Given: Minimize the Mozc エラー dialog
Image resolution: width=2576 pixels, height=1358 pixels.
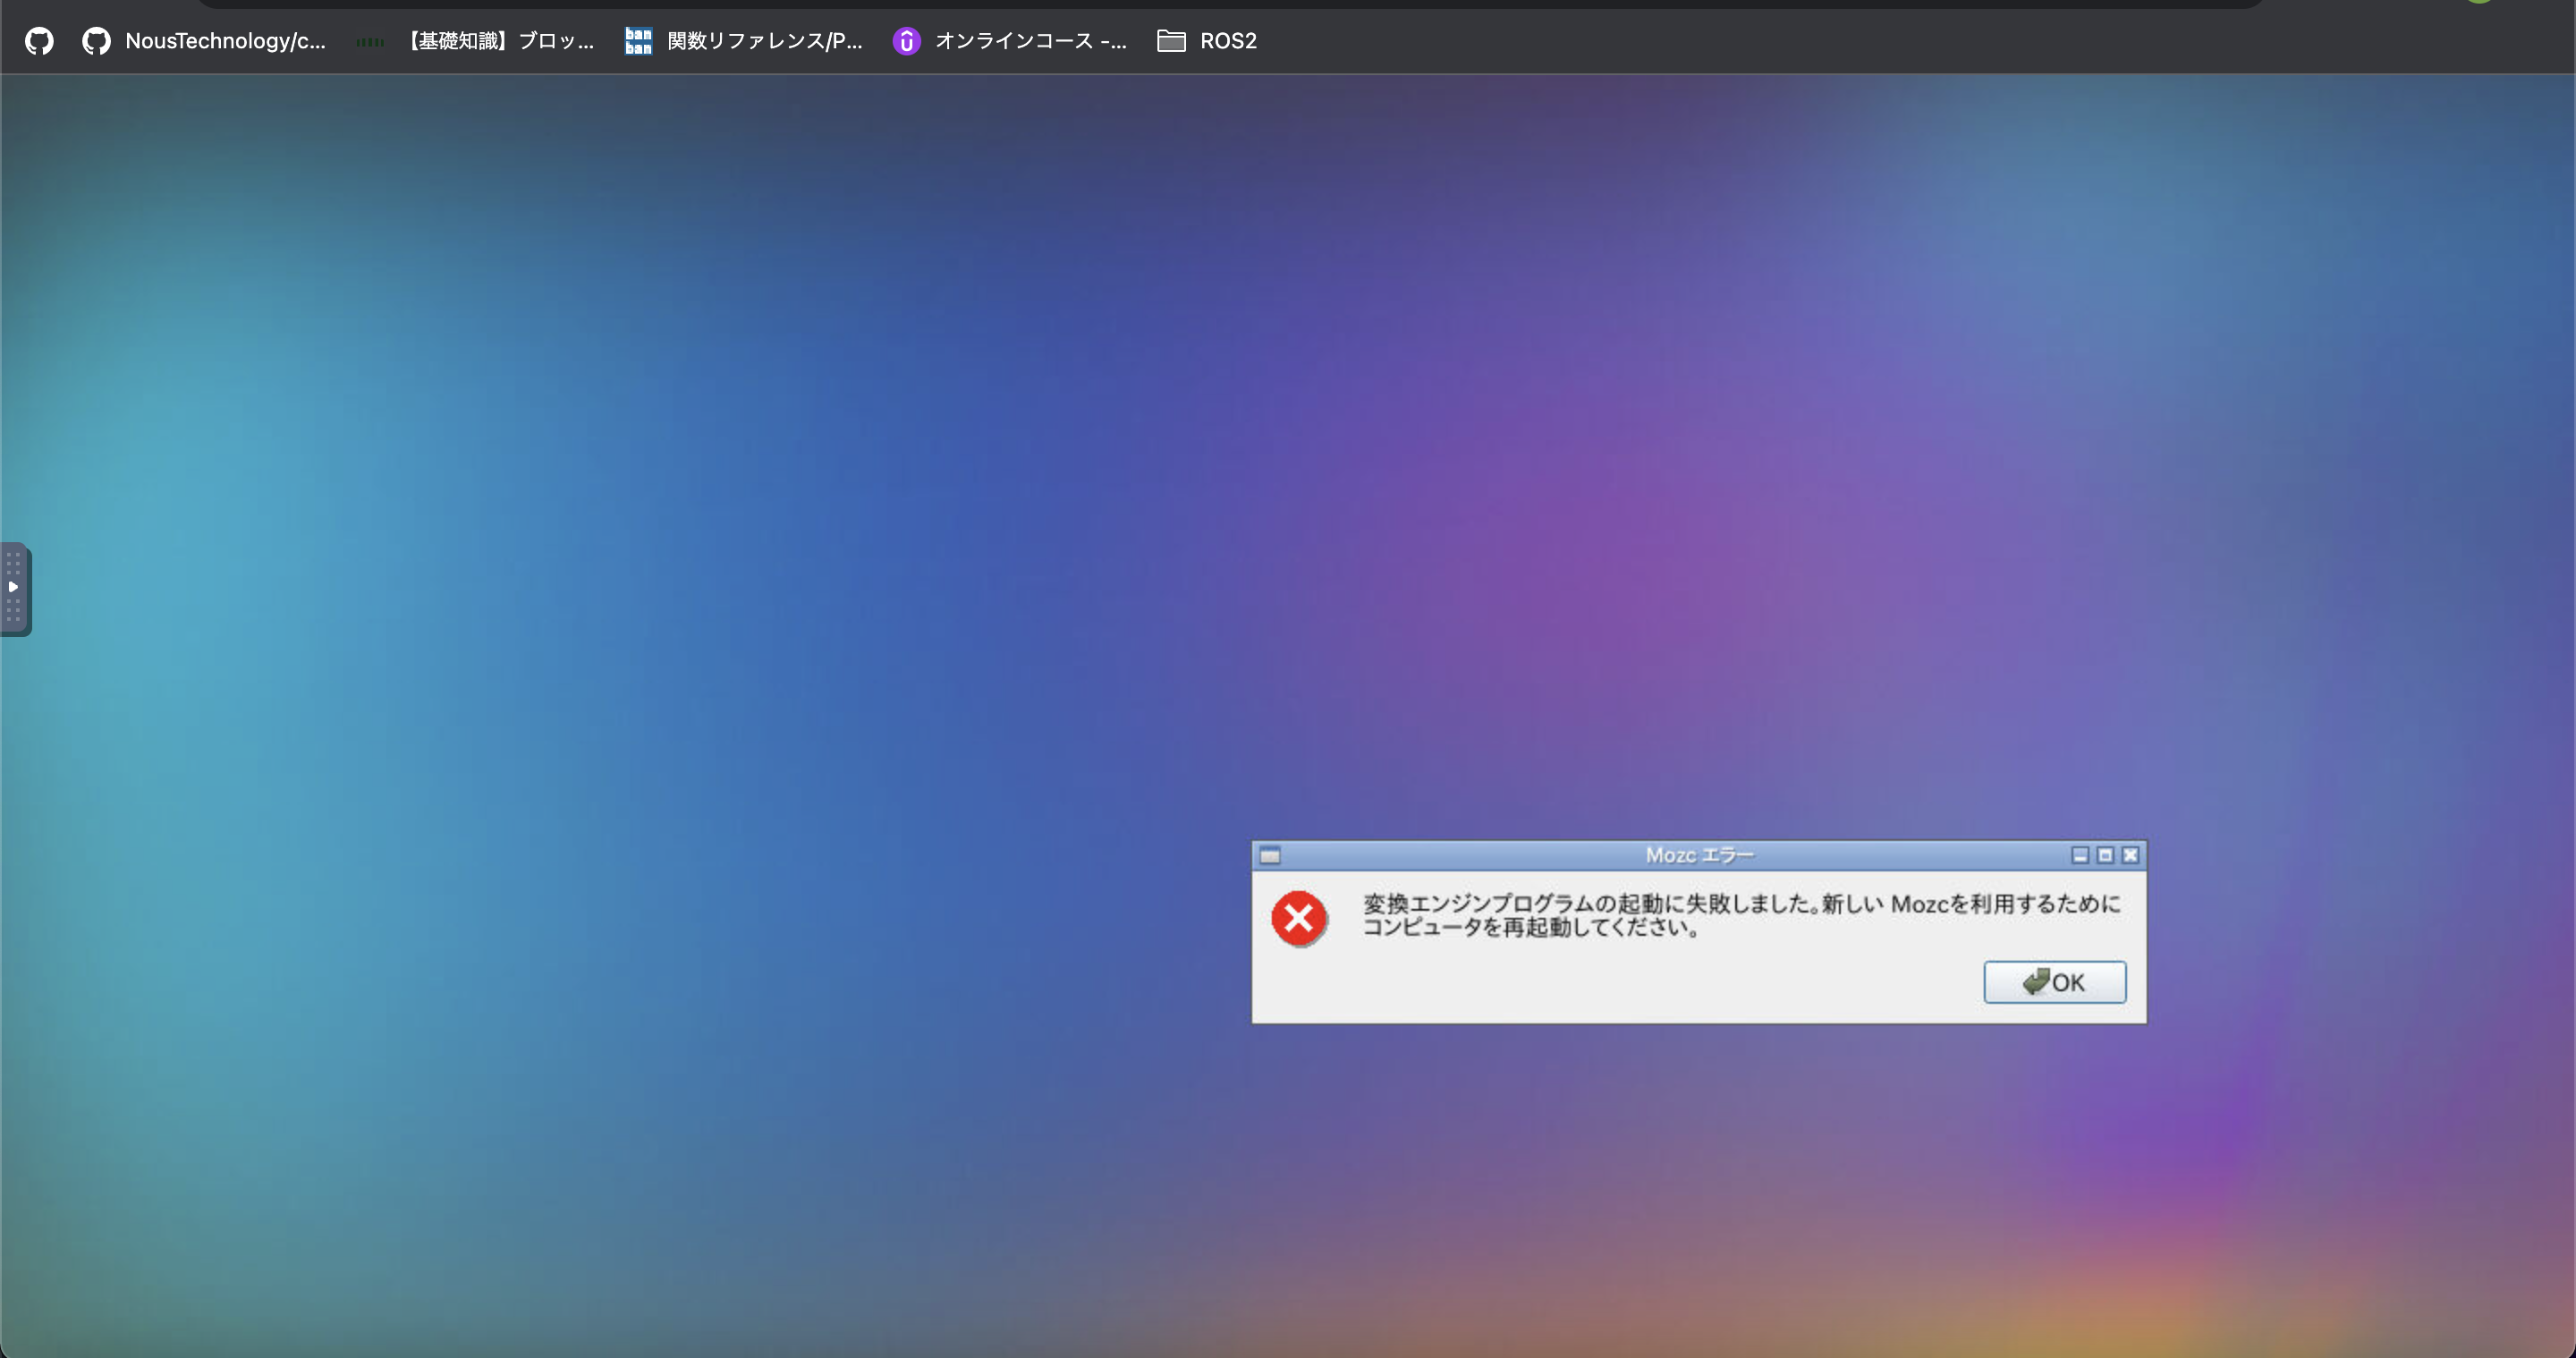Looking at the screenshot, I should click(2080, 855).
